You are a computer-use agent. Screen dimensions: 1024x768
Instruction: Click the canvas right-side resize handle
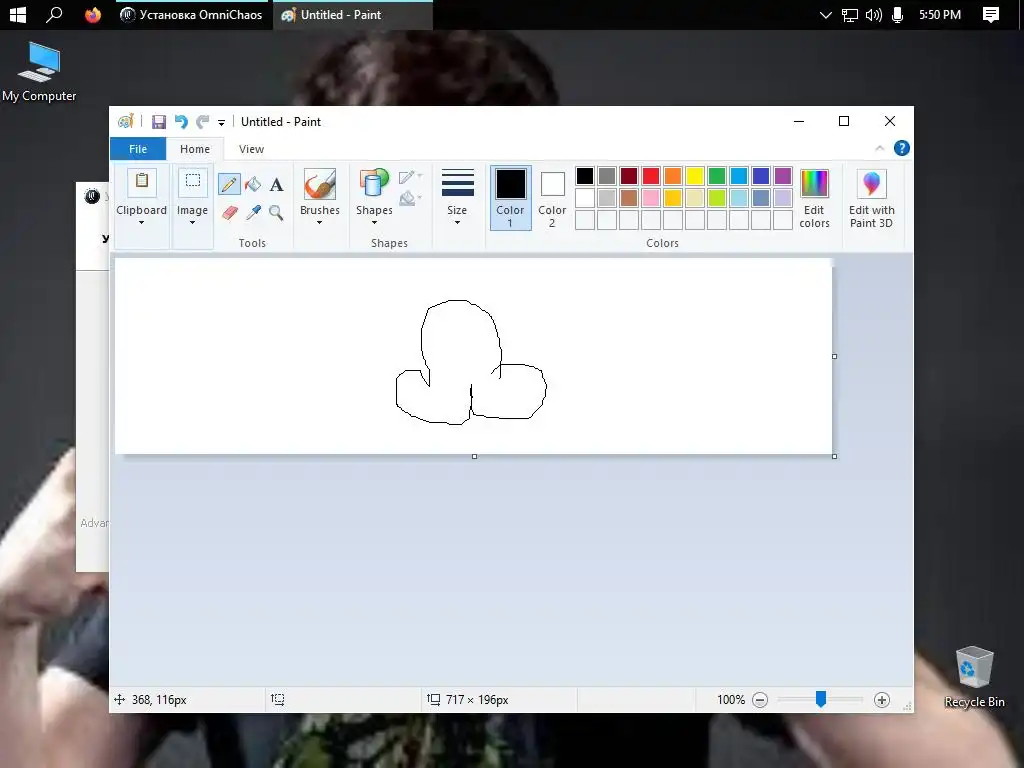pyautogui.click(x=835, y=357)
